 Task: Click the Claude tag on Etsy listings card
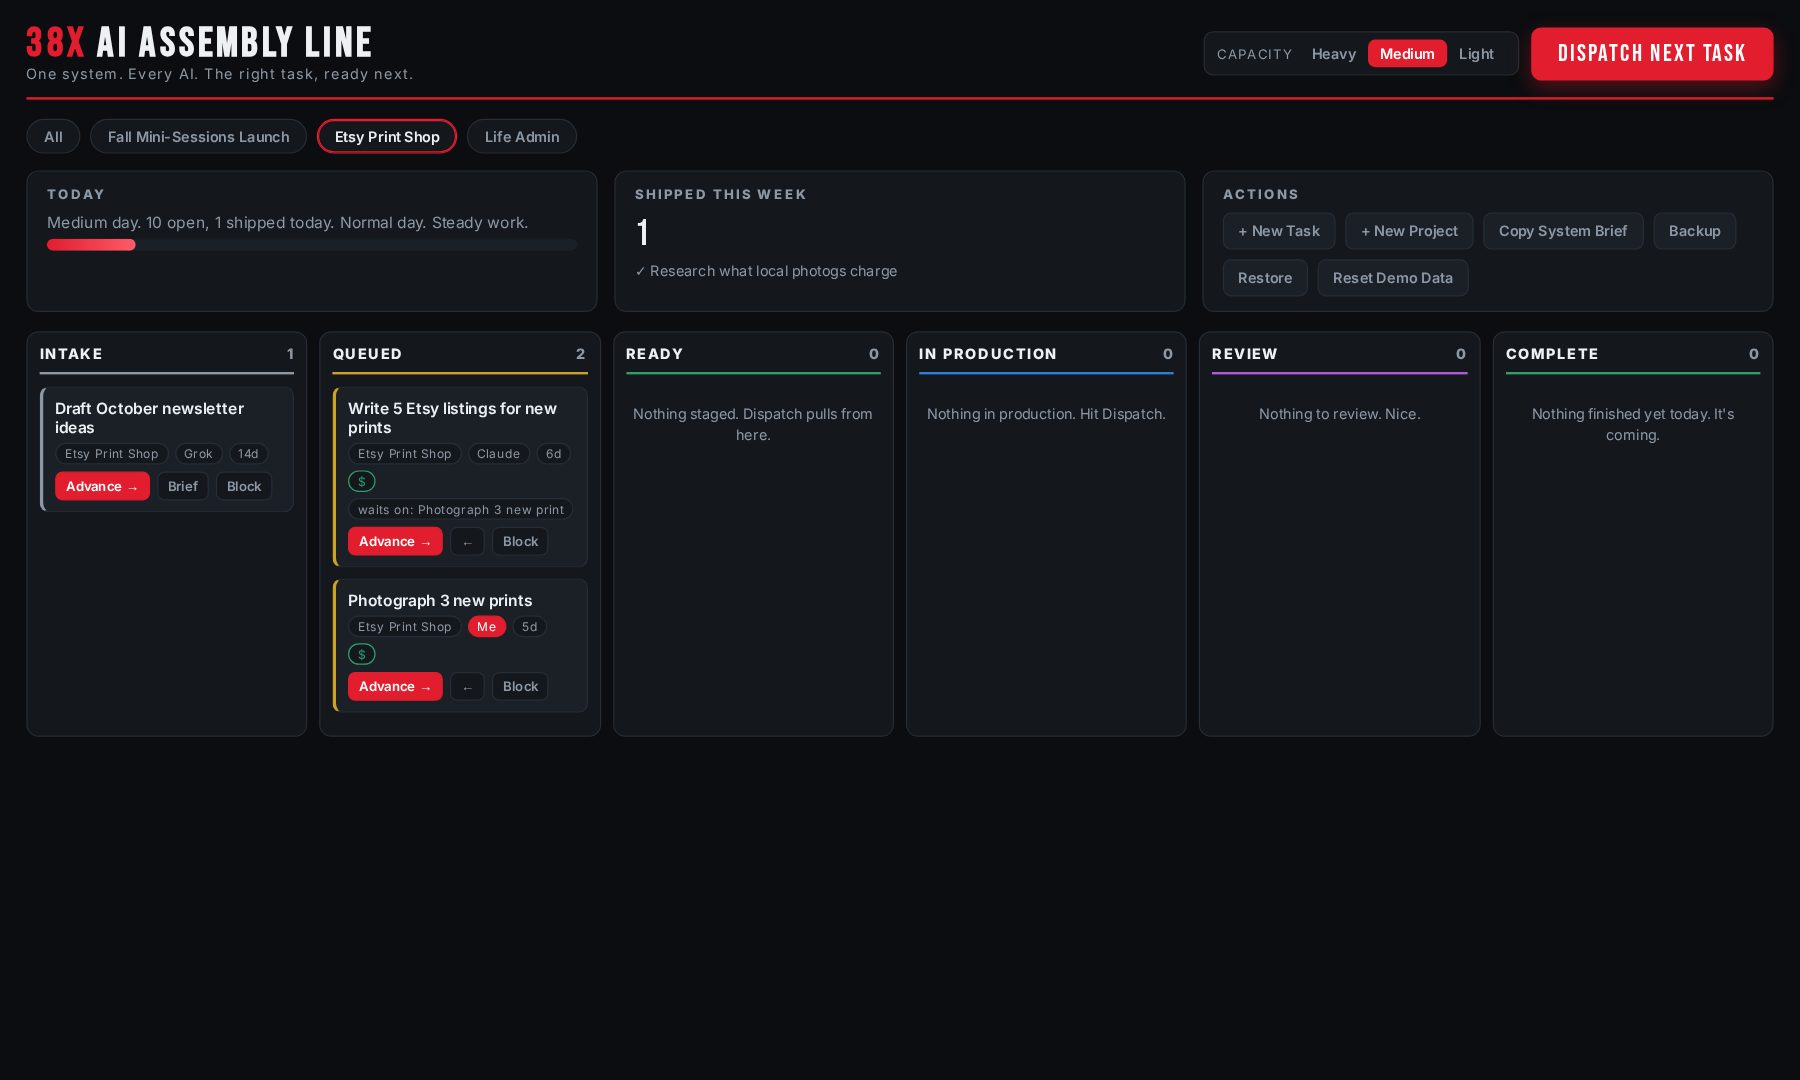point(498,454)
